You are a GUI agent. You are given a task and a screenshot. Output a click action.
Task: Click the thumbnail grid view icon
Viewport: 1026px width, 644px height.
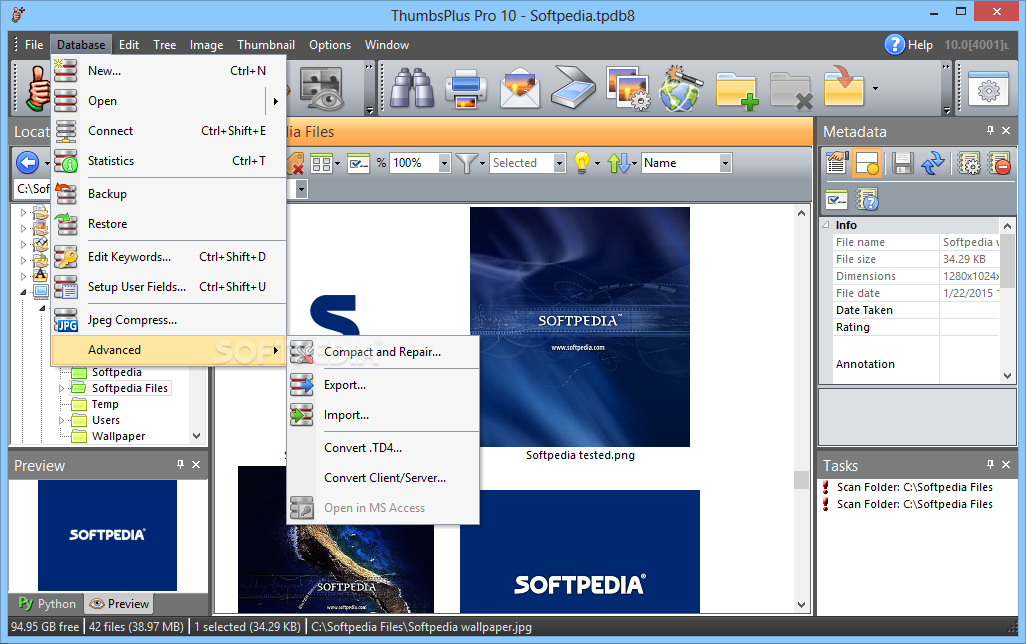321,163
